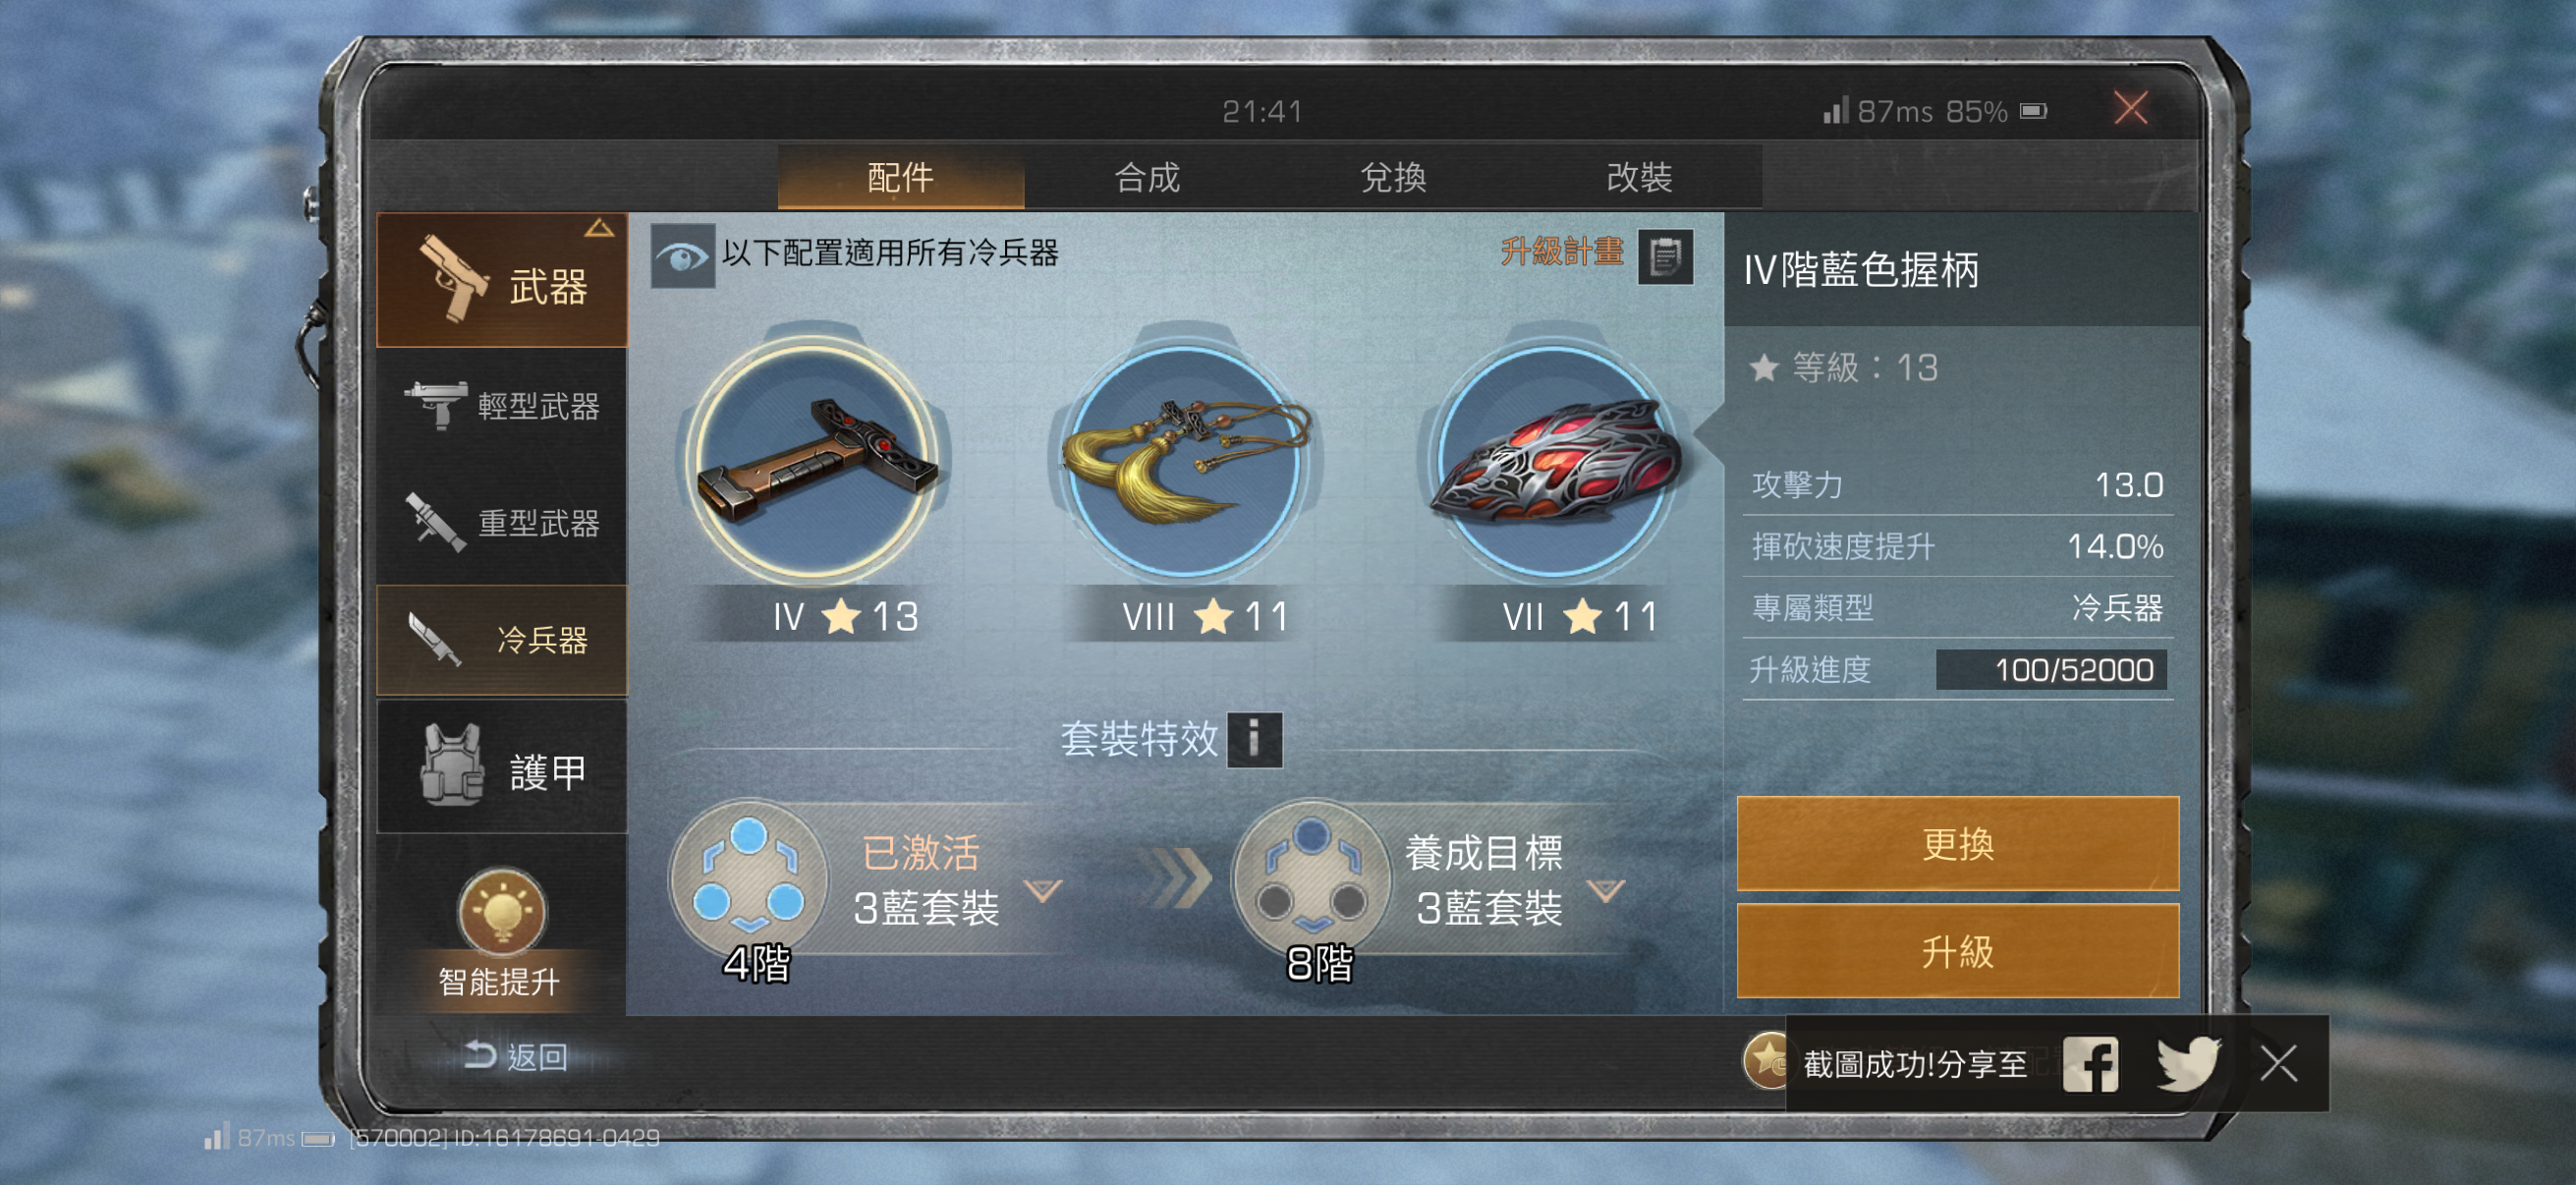This screenshot has width=2576, height=1185.
Task: Switch to the 合成 tab
Action: (1147, 177)
